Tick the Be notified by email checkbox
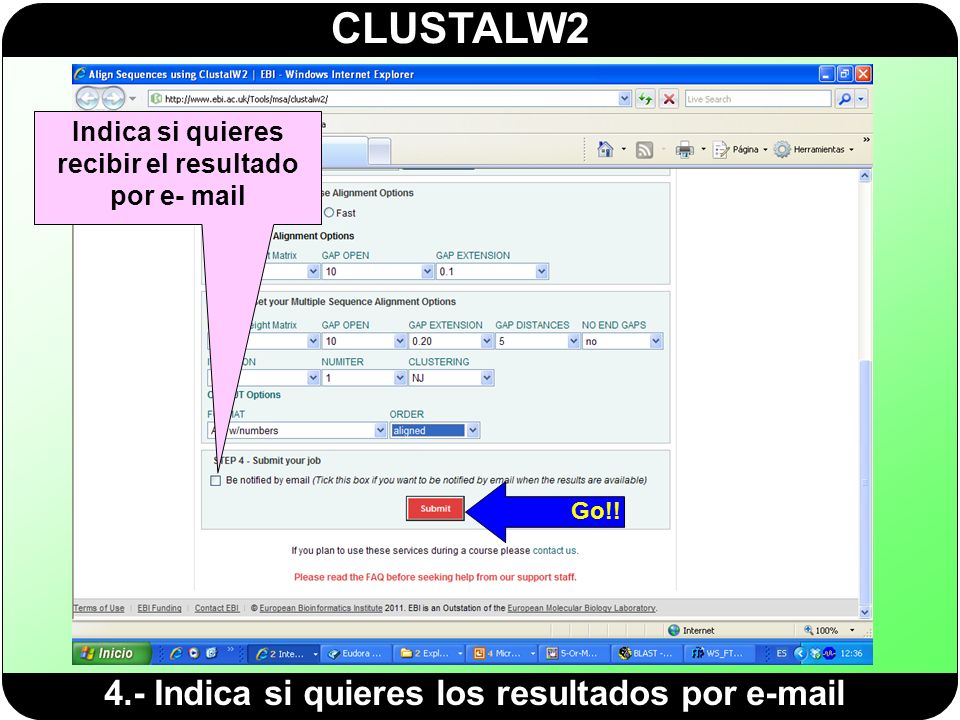The height and width of the screenshot is (720, 960). 216,481
